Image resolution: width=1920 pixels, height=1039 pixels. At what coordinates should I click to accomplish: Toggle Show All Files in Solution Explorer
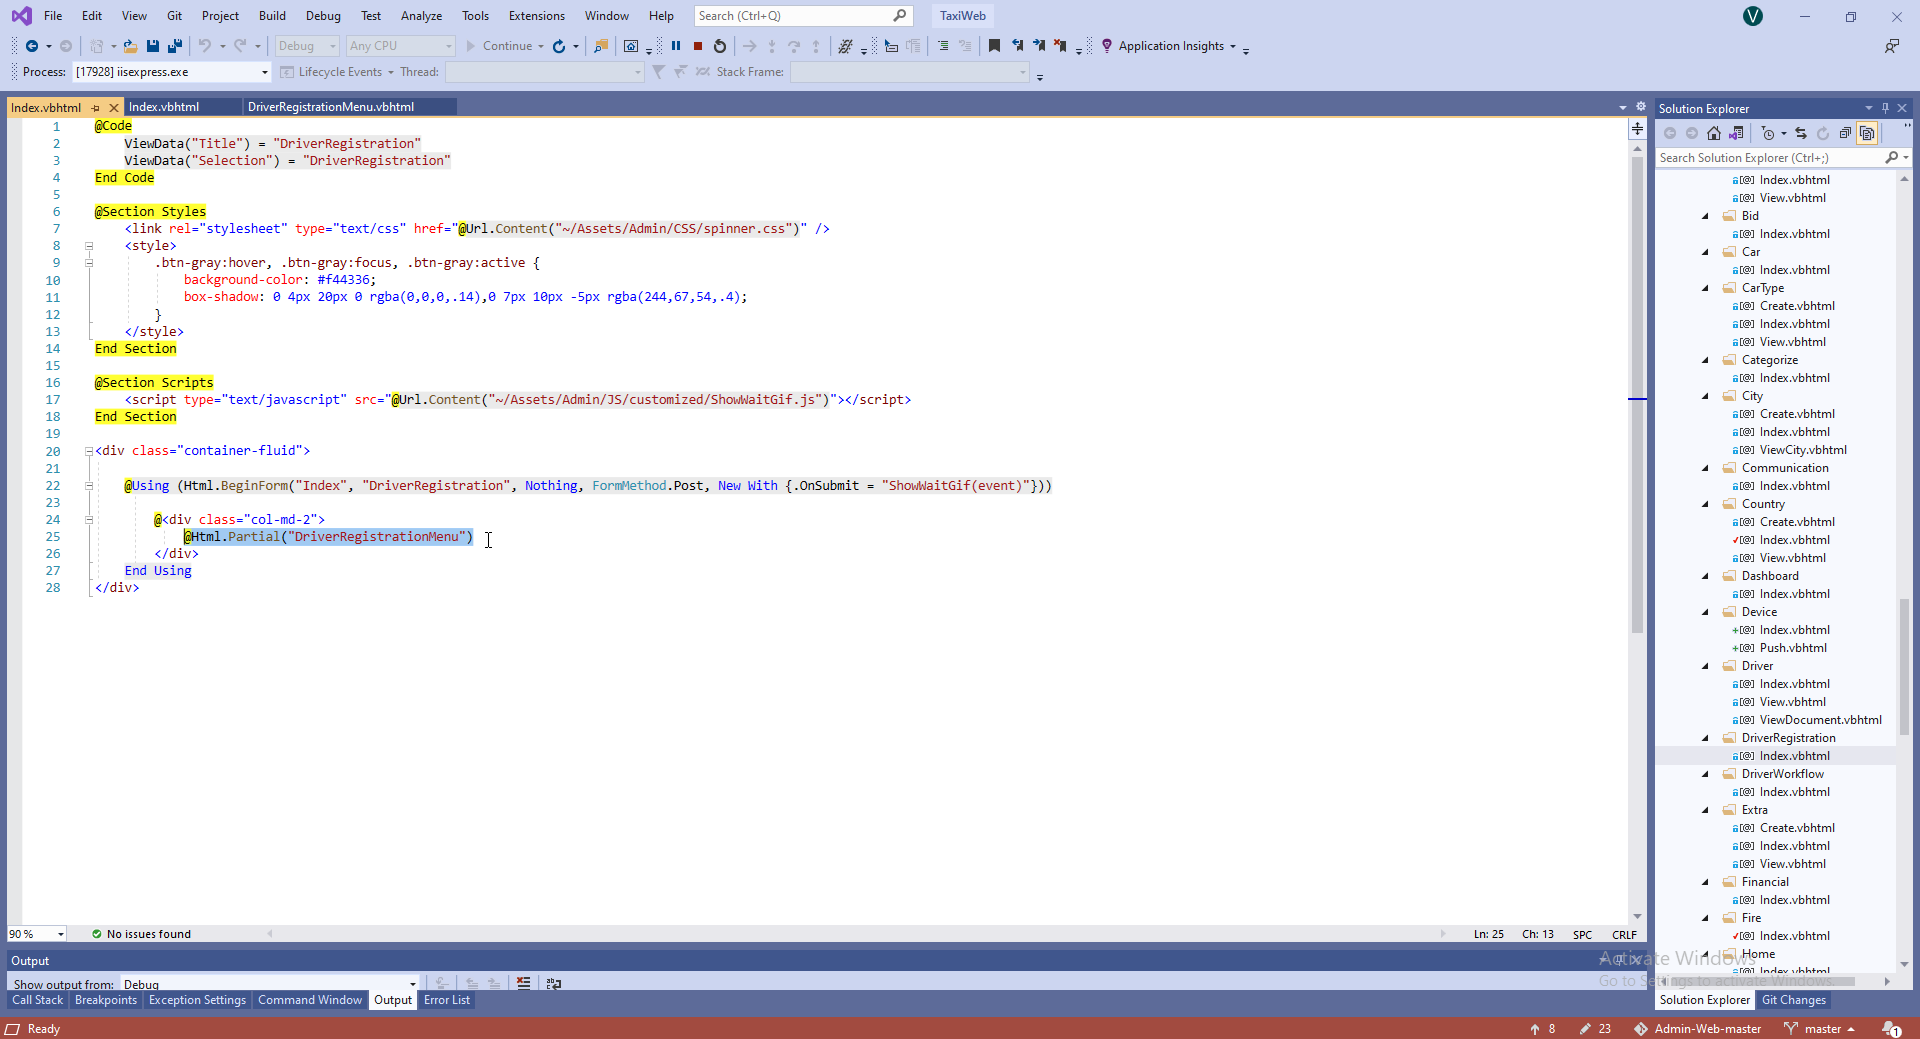click(x=1868, y=133)
